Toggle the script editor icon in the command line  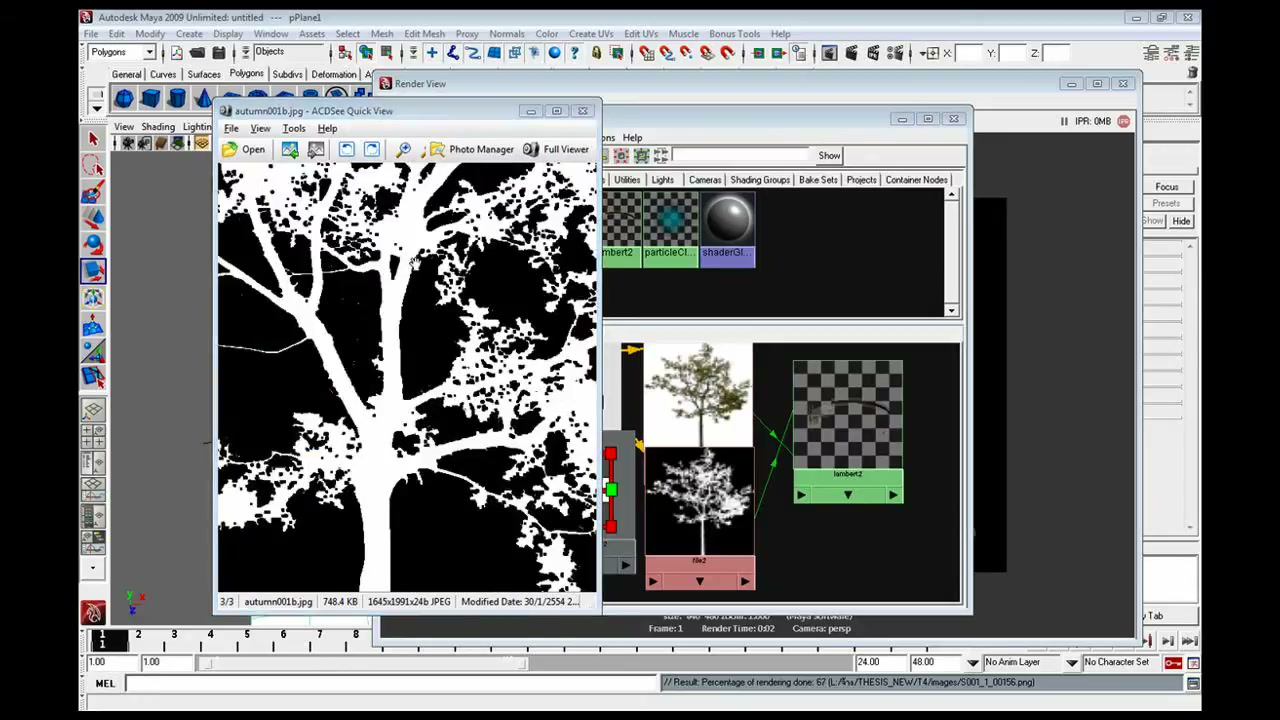1193,683
